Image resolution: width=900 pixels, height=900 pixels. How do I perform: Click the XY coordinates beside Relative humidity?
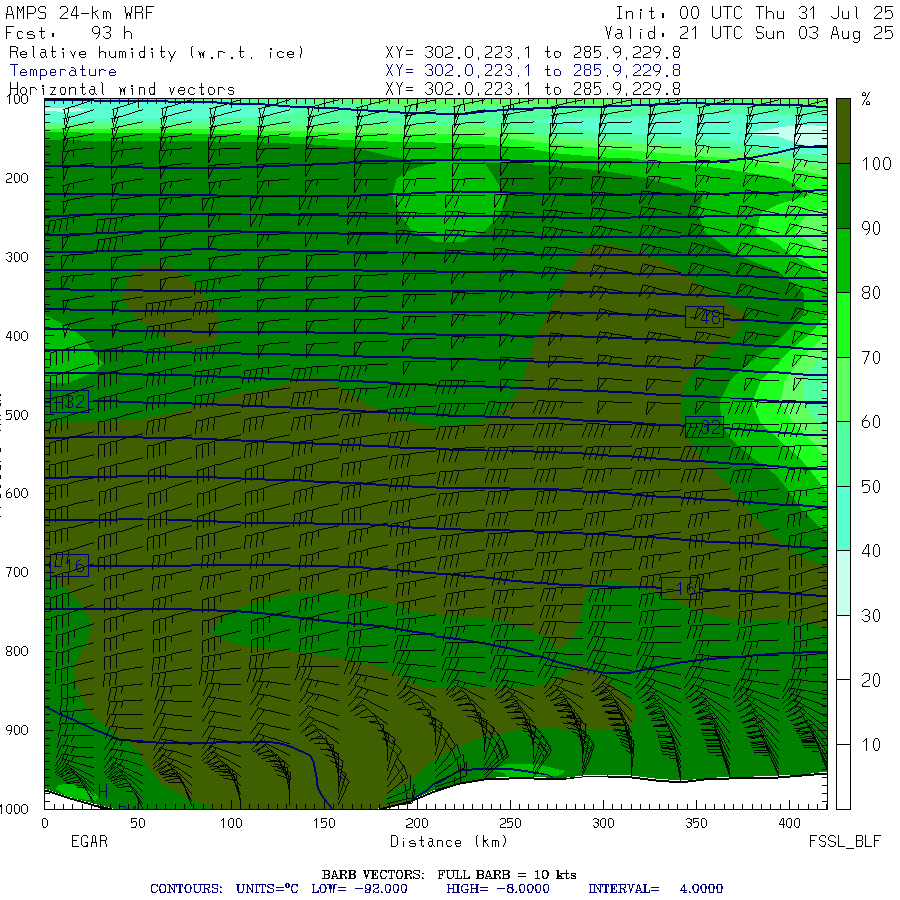click(x=533, y=53)
